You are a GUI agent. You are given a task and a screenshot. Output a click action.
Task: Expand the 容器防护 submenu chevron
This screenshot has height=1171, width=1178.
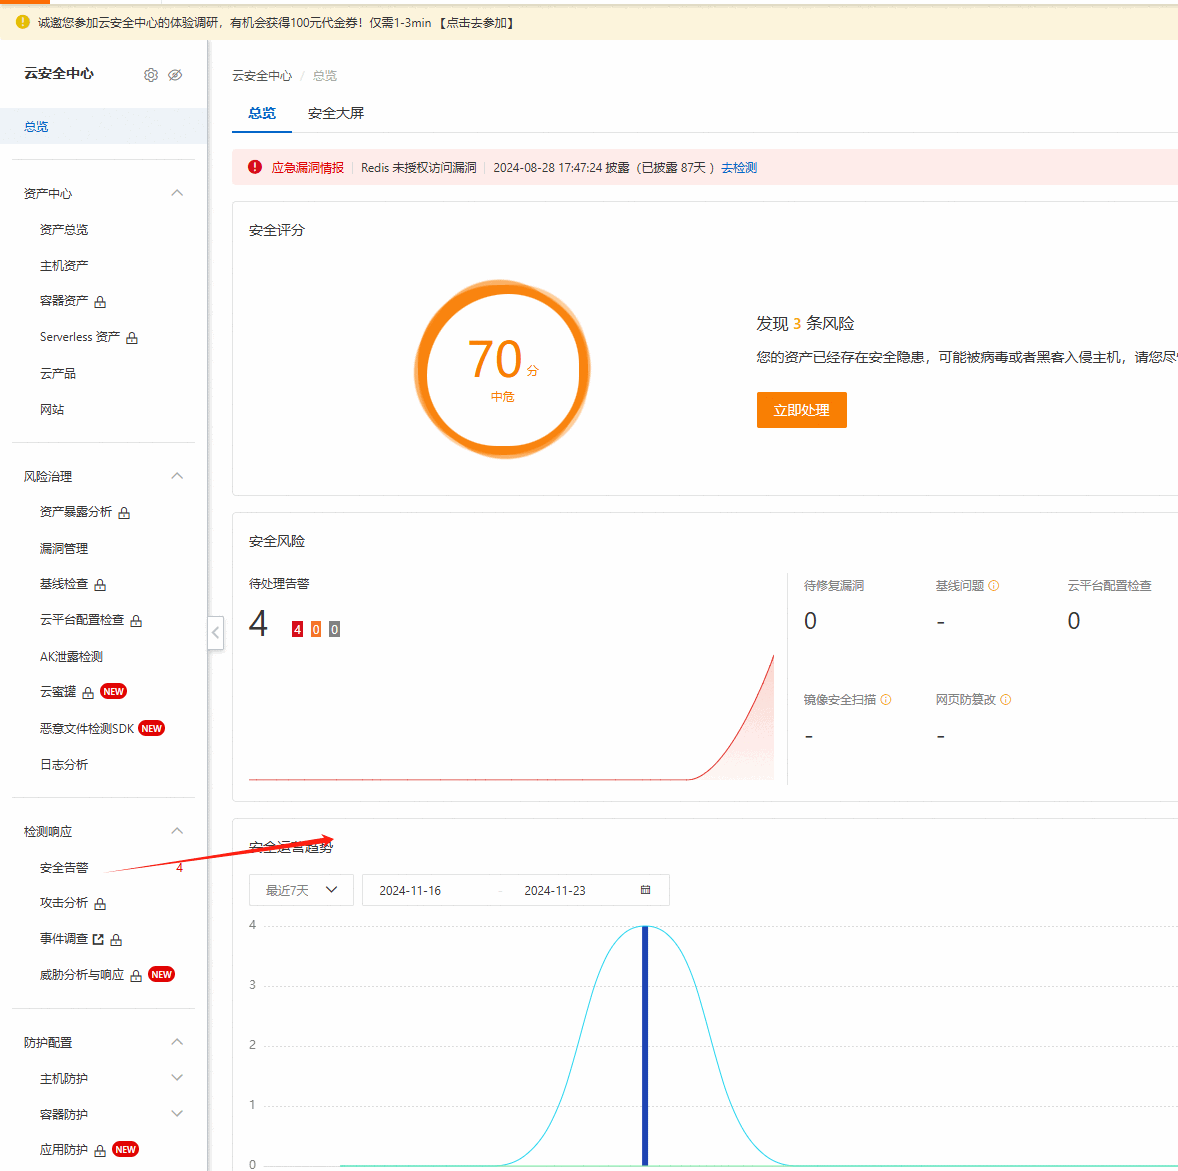[x=177, y=1114]
